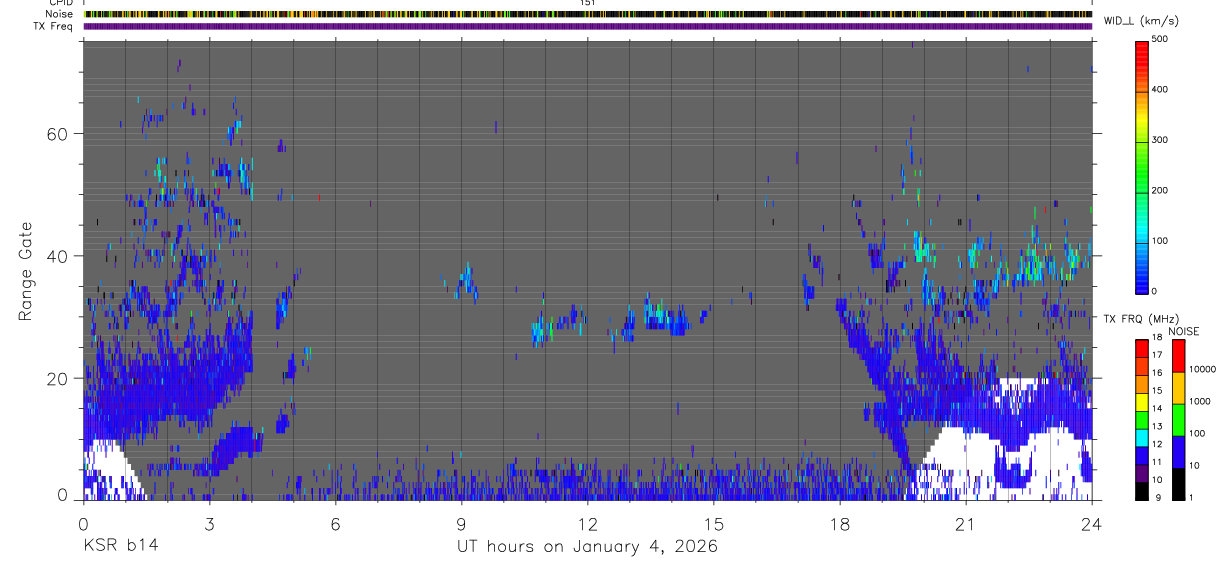This screenshot has height=567, width=1228.
Task: Click the 500 tick on the WID colorbar
Action: pyautogui.click(x=1160, y=39)
